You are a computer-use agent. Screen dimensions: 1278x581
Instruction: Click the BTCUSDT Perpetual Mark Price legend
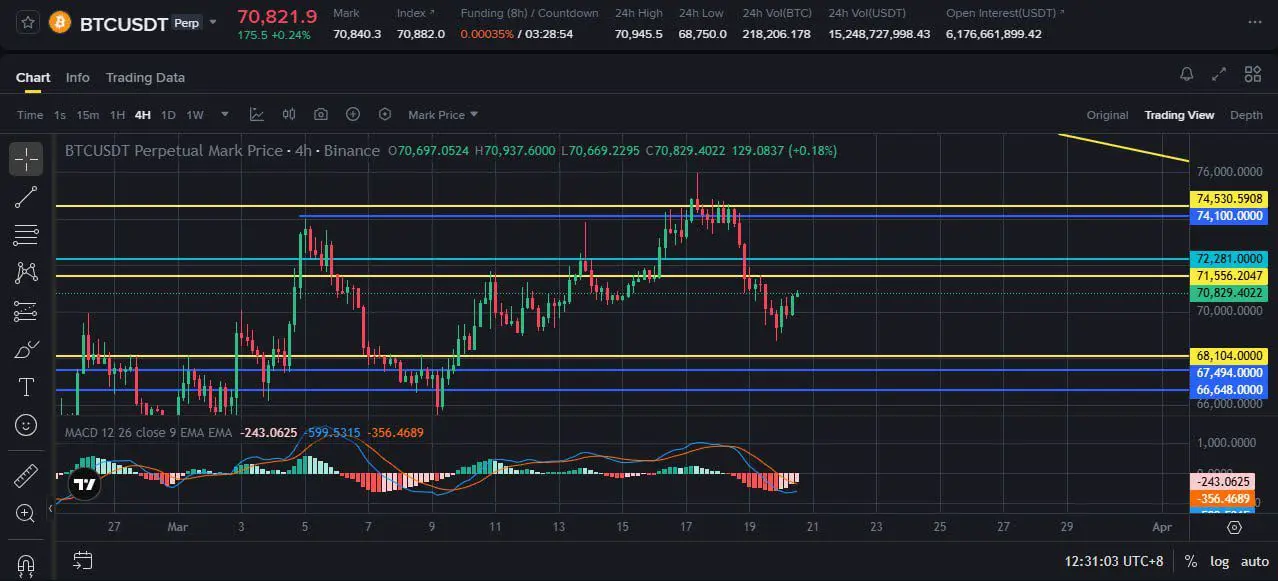click(x=222, y=151)
